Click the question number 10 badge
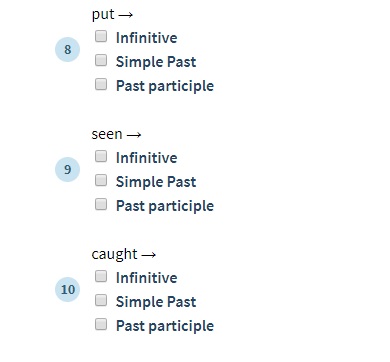390x362 pixels. tap(68, 289)
